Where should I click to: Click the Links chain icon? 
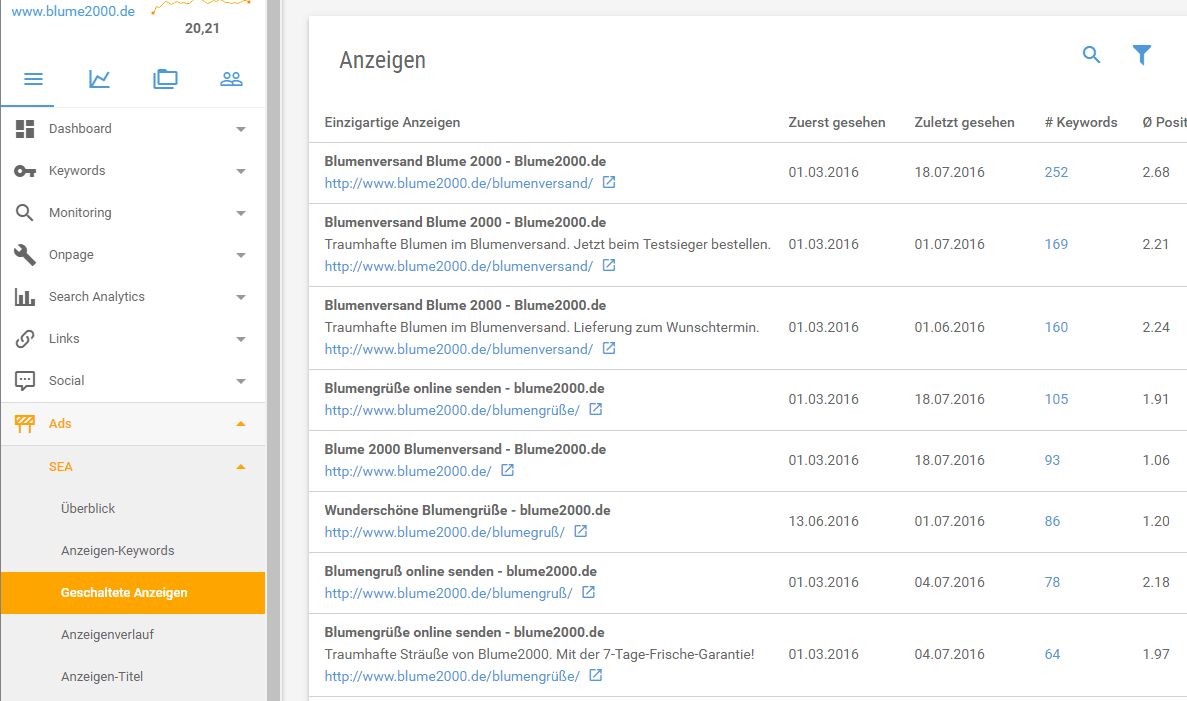25,339
